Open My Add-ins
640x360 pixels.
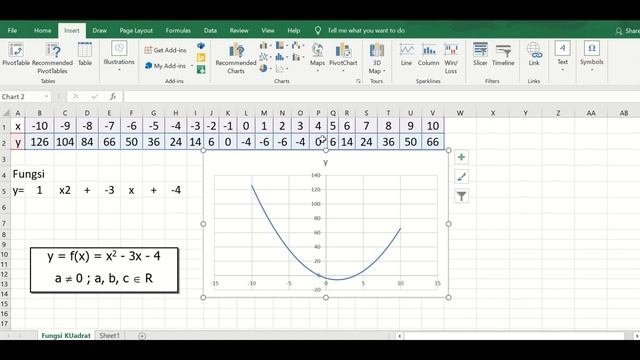click(x=165, y=65)
